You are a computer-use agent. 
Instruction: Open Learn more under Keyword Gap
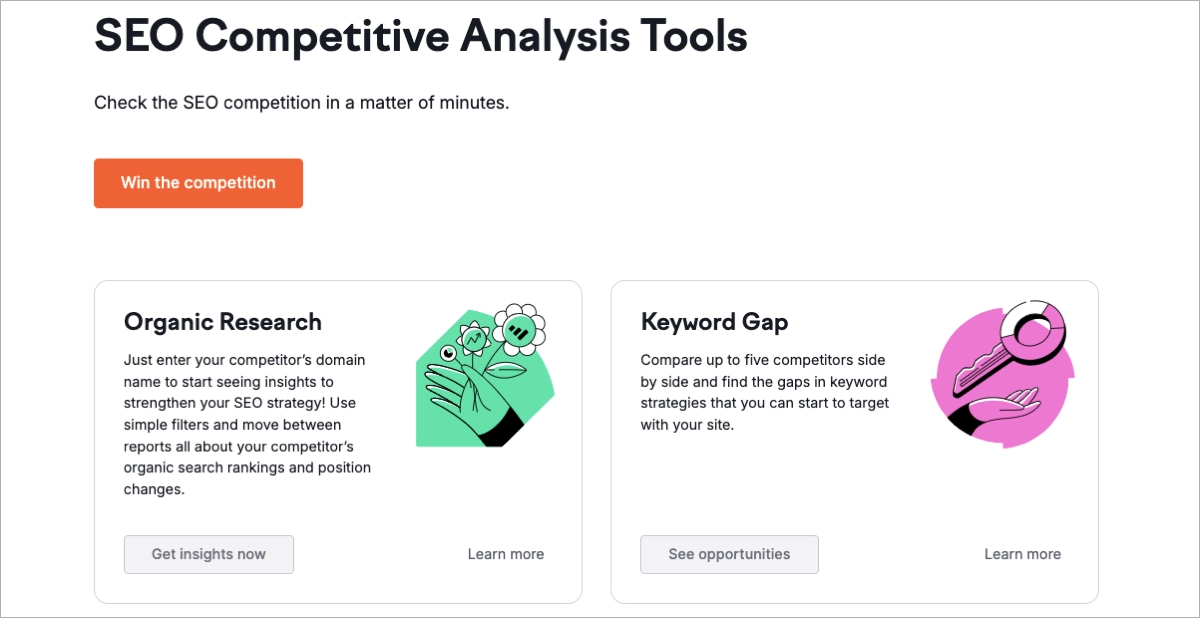coord(1023,553)
